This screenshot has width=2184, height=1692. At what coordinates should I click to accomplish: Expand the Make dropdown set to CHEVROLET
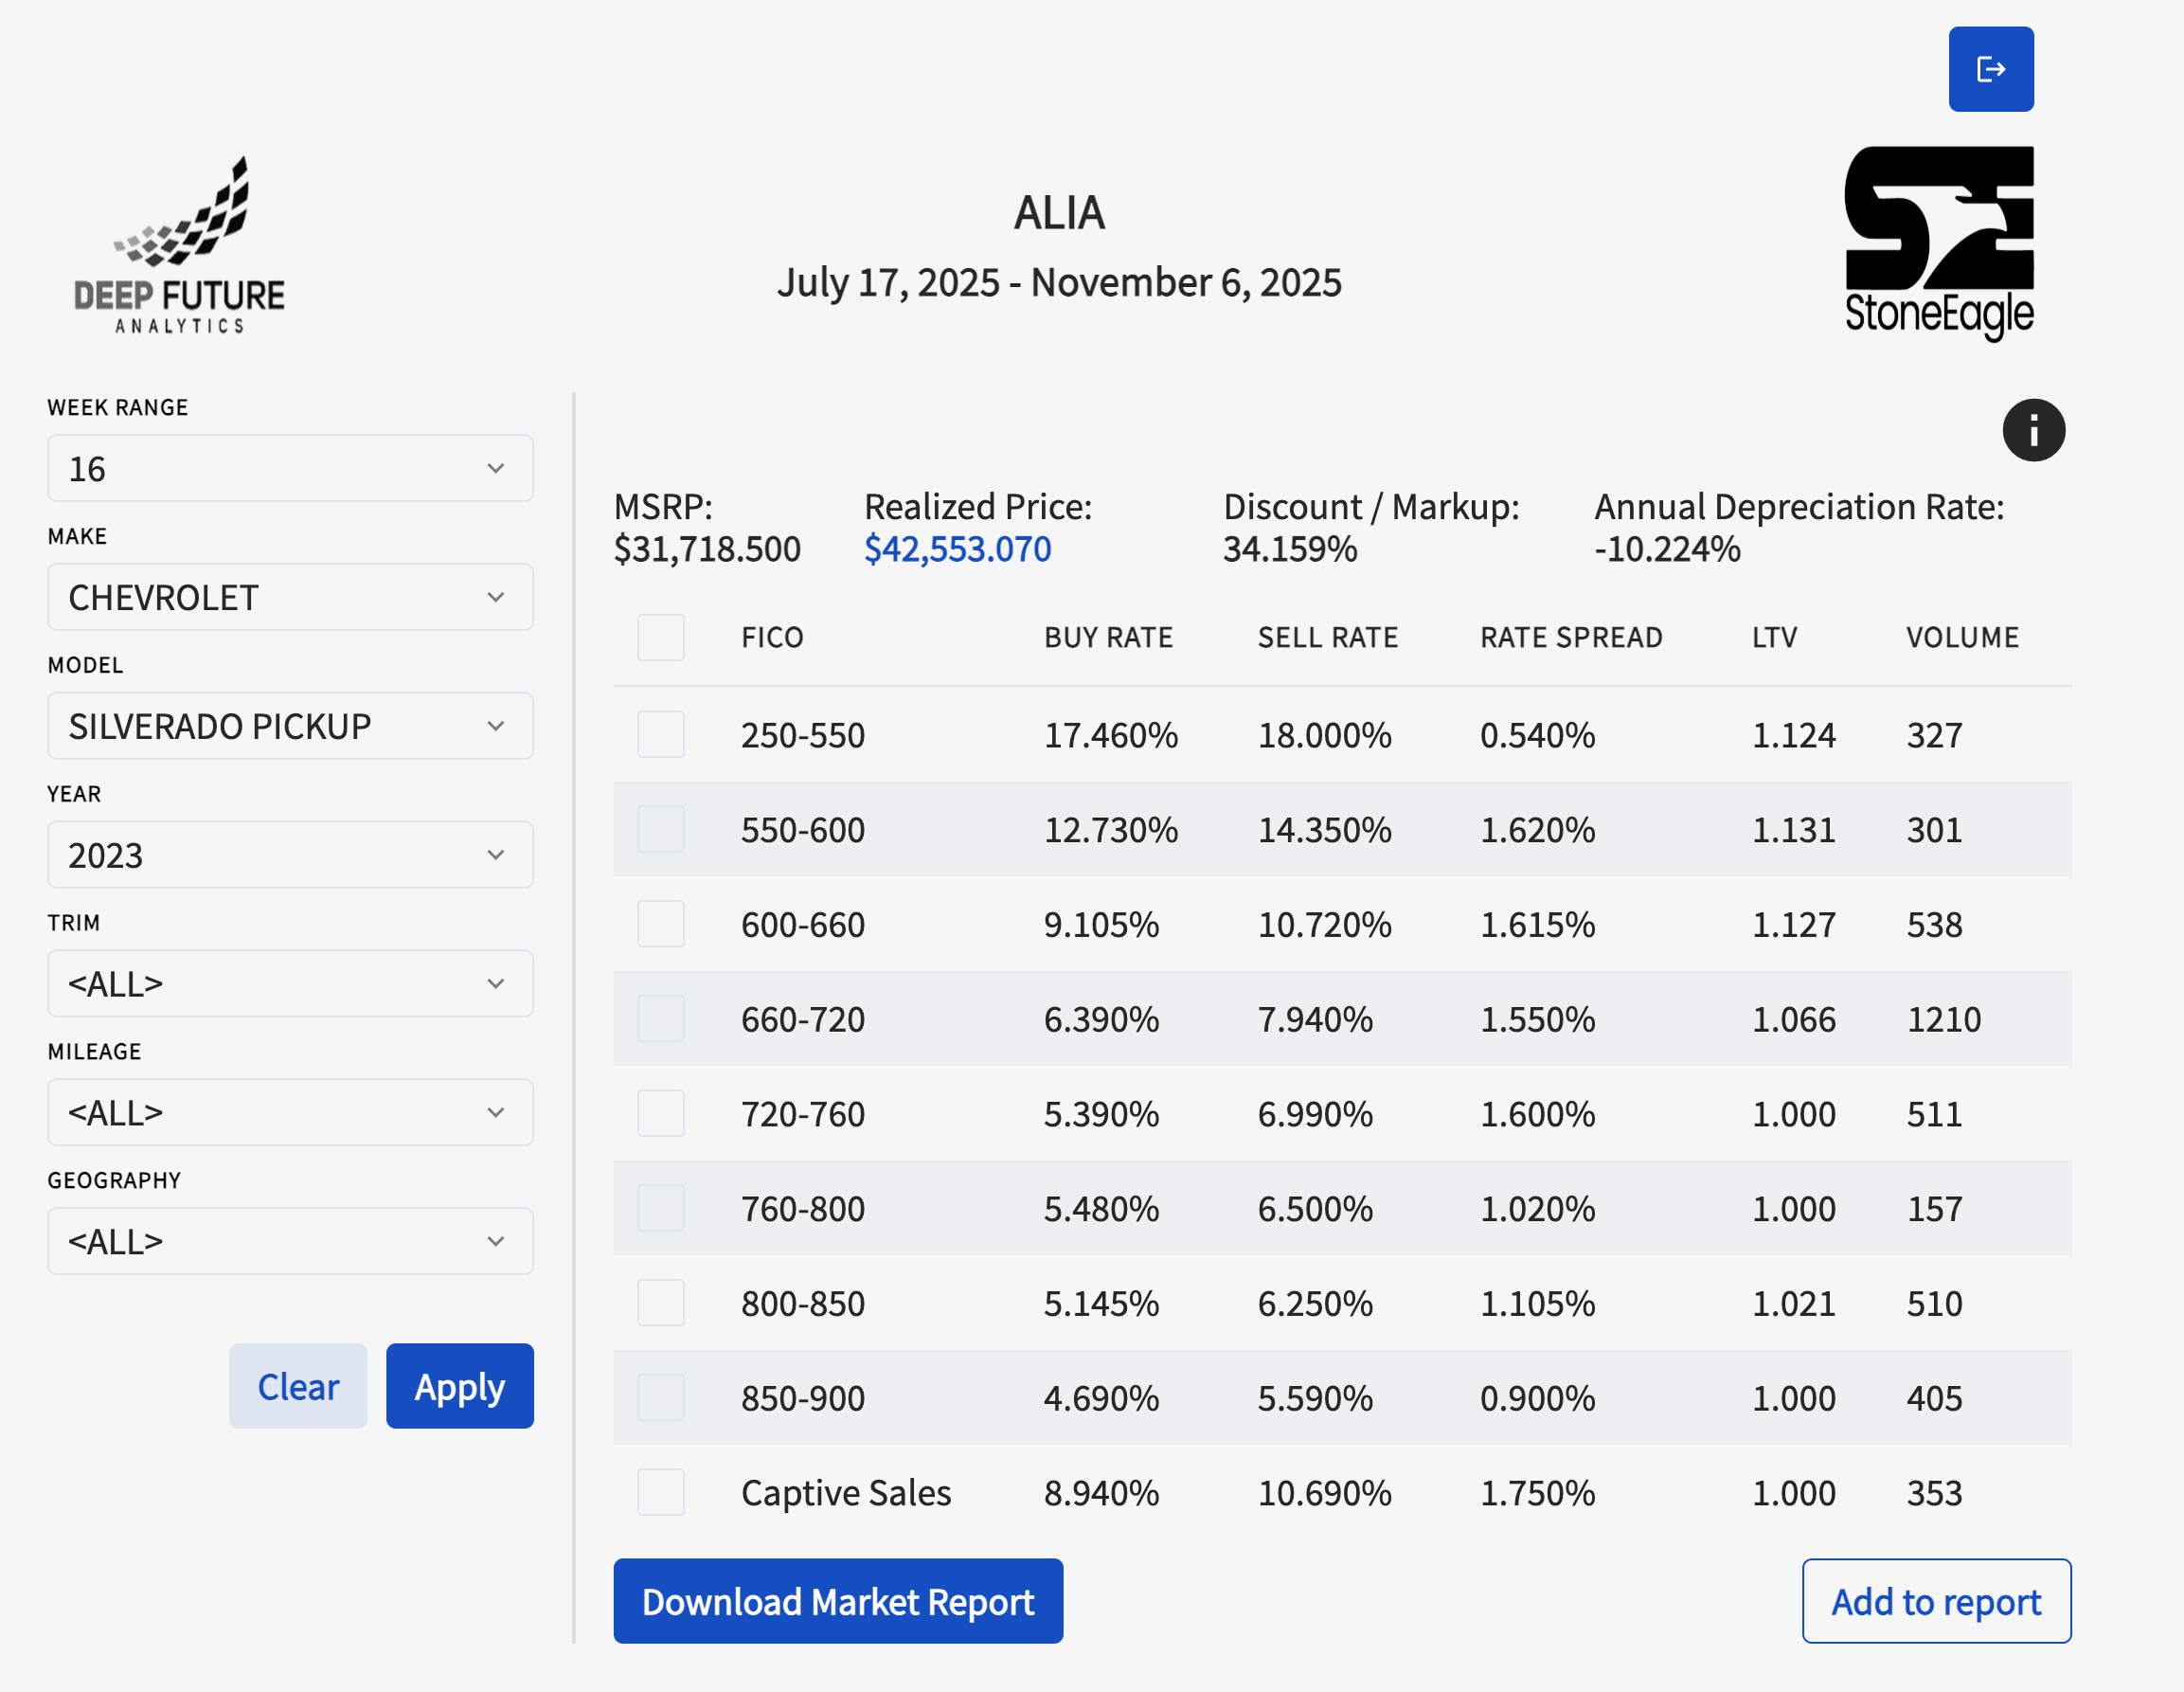click(290, 597)
